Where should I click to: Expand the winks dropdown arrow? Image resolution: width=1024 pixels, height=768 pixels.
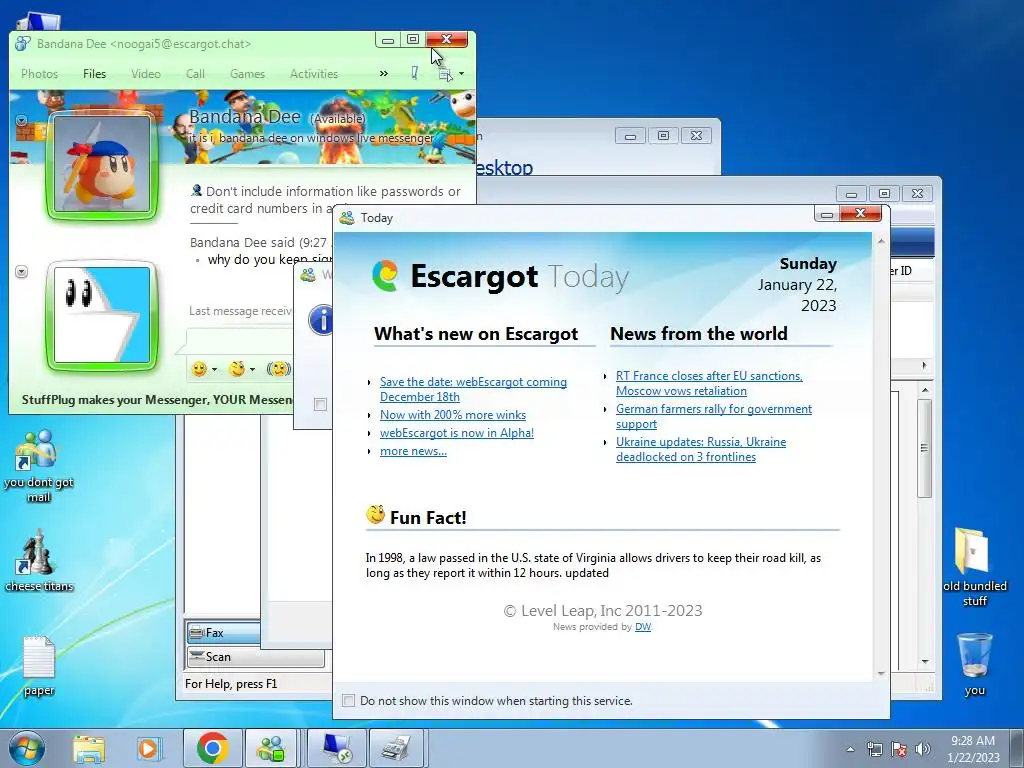coord(253,370)
